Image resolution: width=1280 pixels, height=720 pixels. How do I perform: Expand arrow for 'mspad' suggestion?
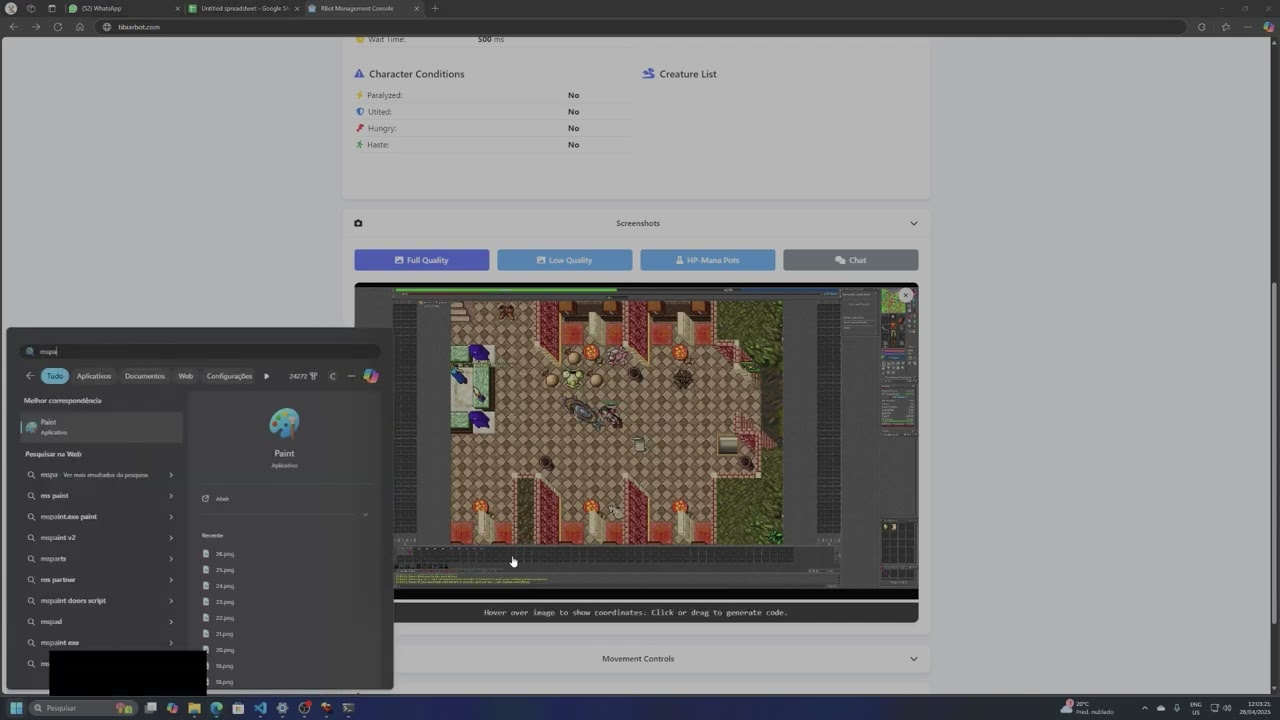pos(171,622)
